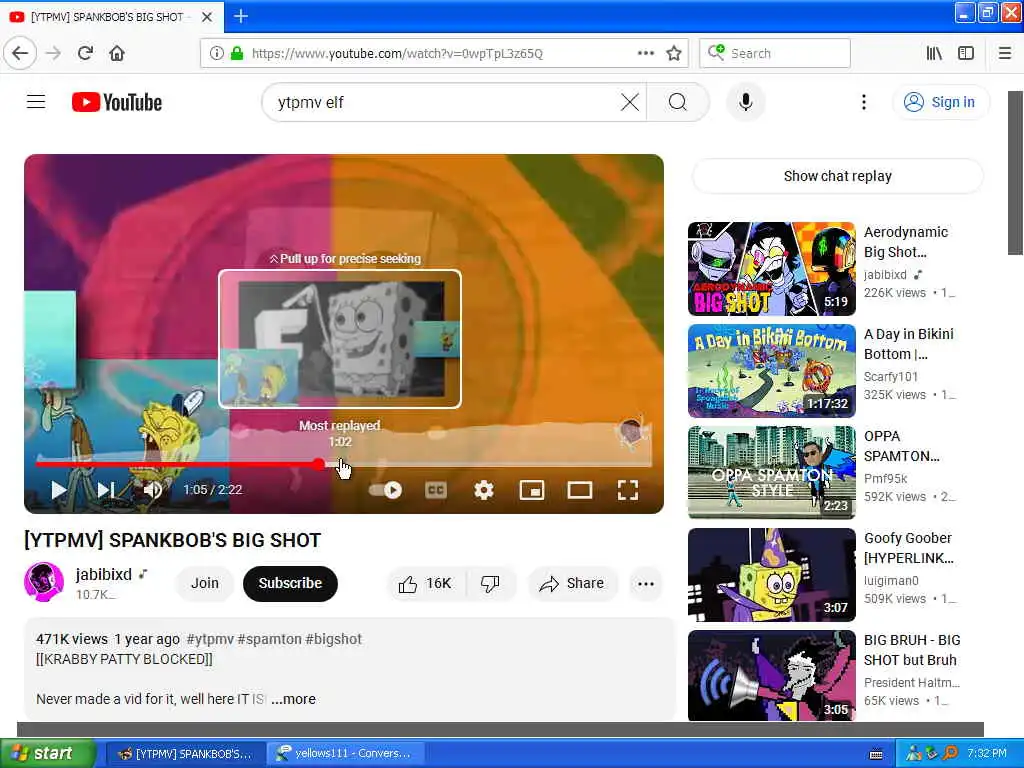Go forward in Firefox
The width and height of the screenshot is (1024, 768).
coord(54,53)
